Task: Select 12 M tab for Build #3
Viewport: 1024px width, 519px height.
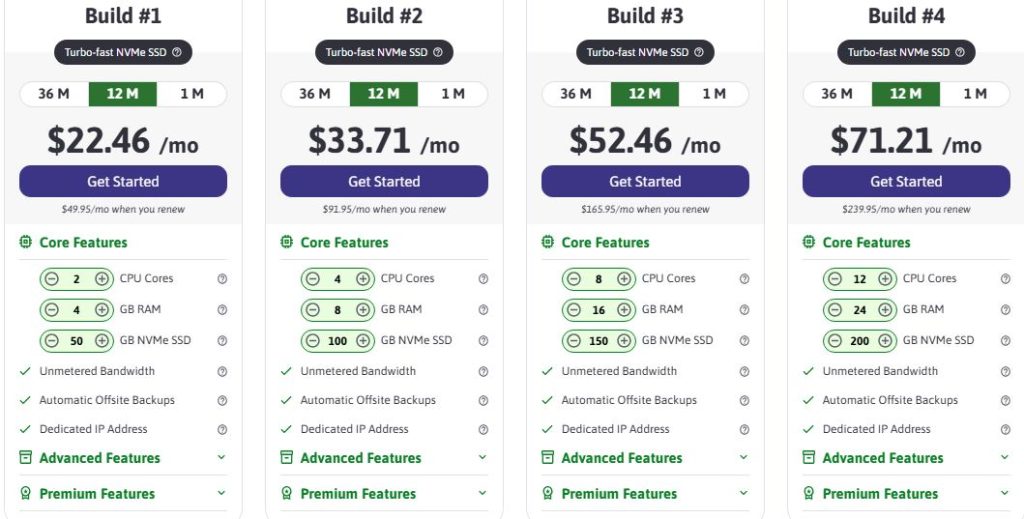Action: (645, 94)
